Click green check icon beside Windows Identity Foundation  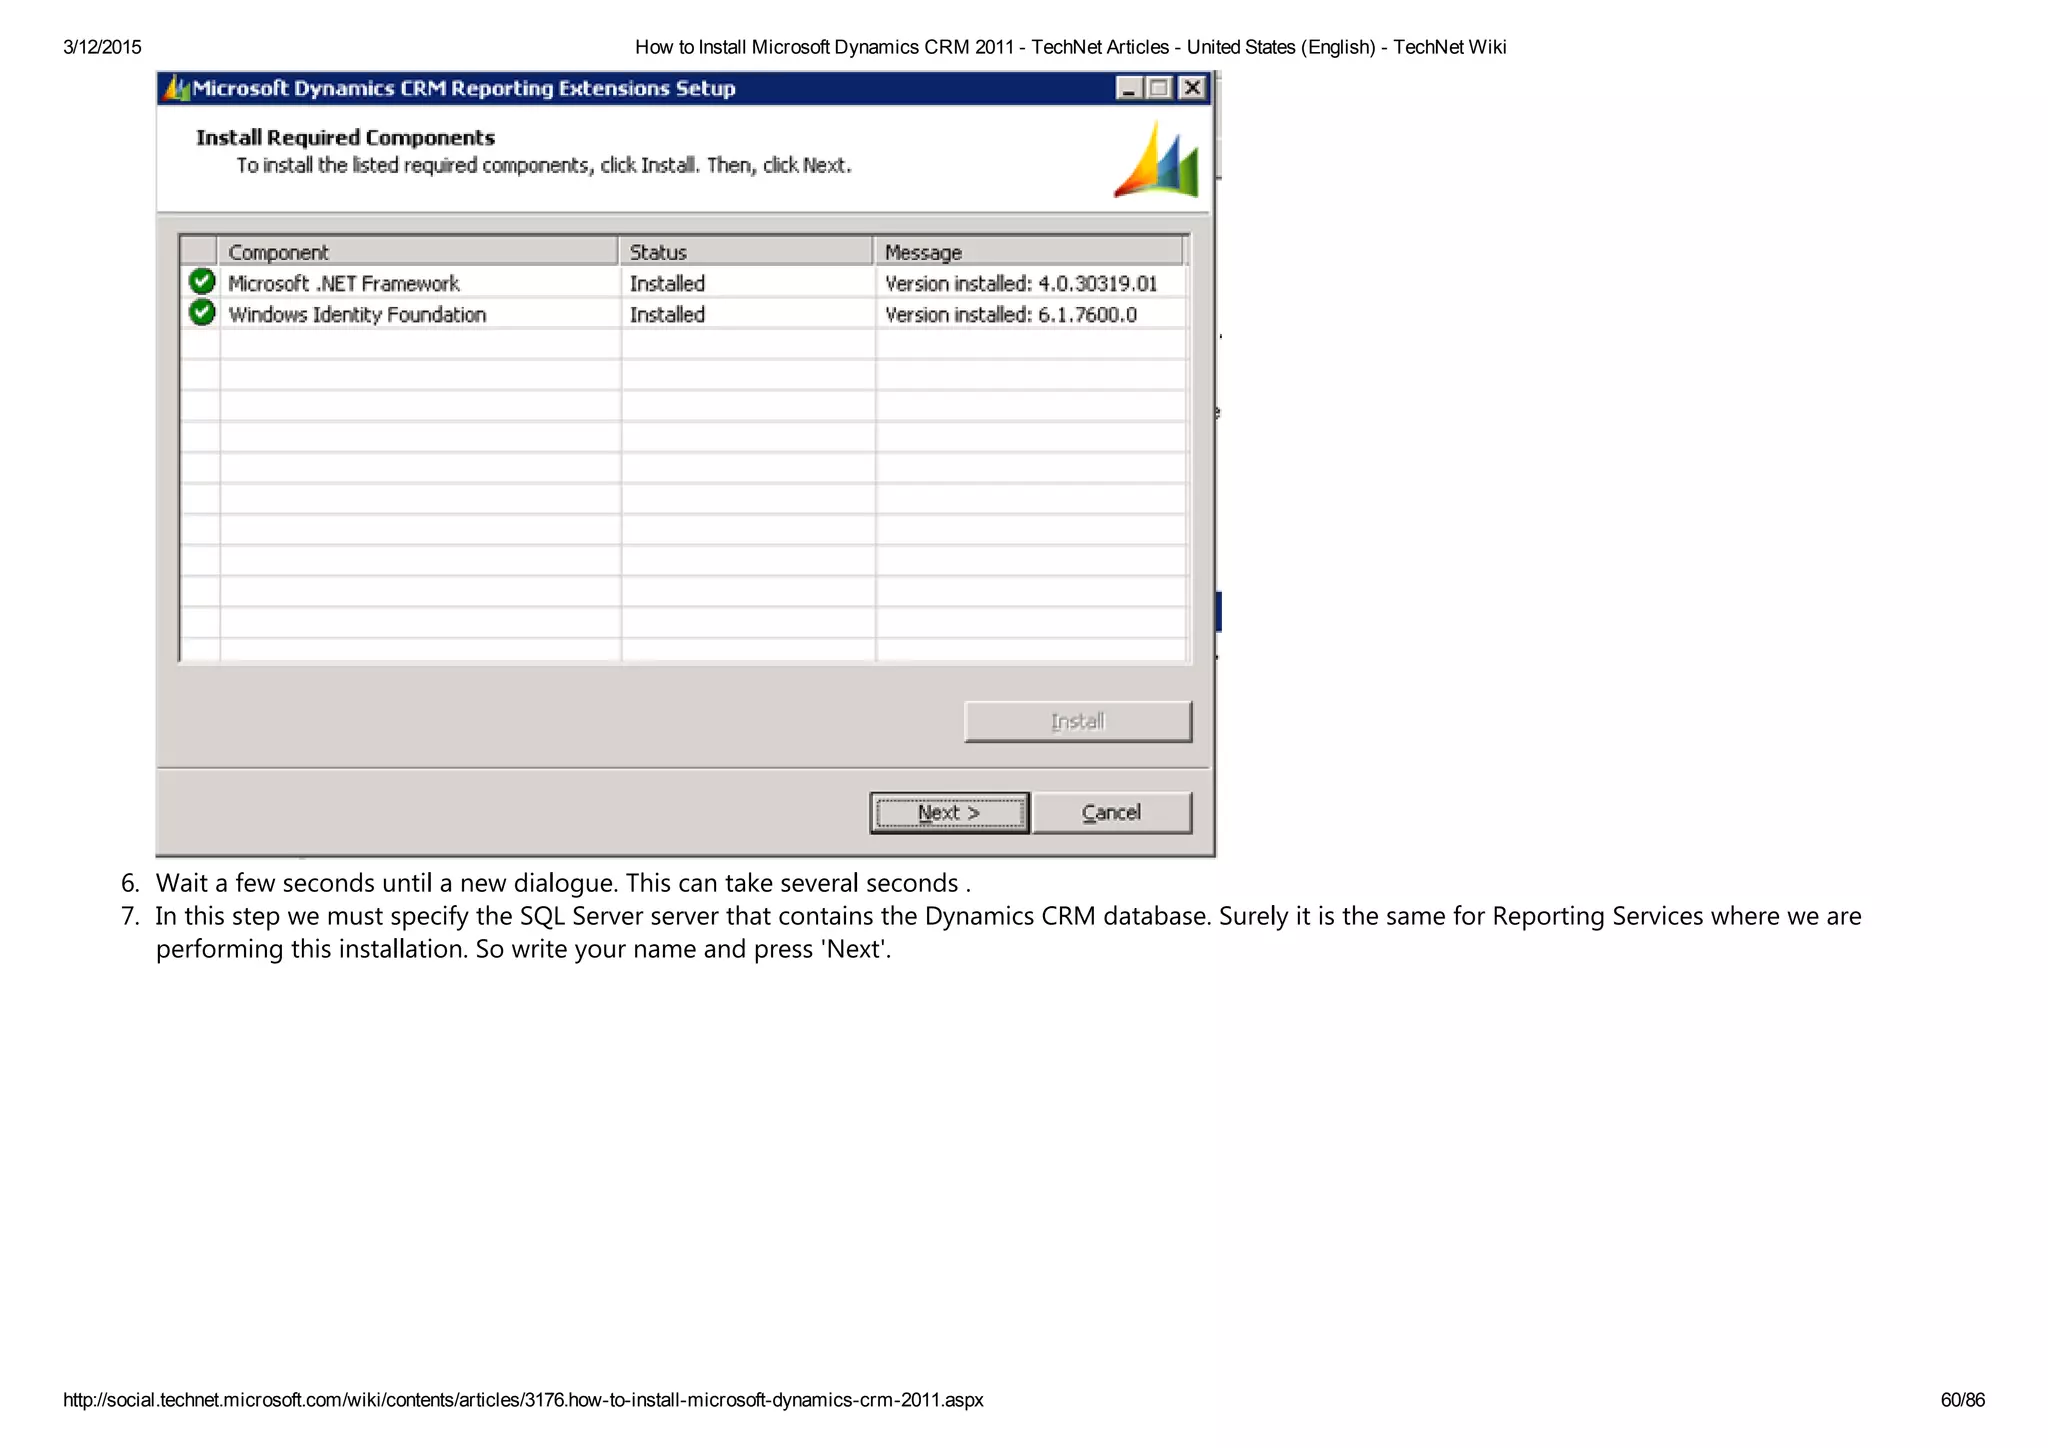(x=202, y=313)
